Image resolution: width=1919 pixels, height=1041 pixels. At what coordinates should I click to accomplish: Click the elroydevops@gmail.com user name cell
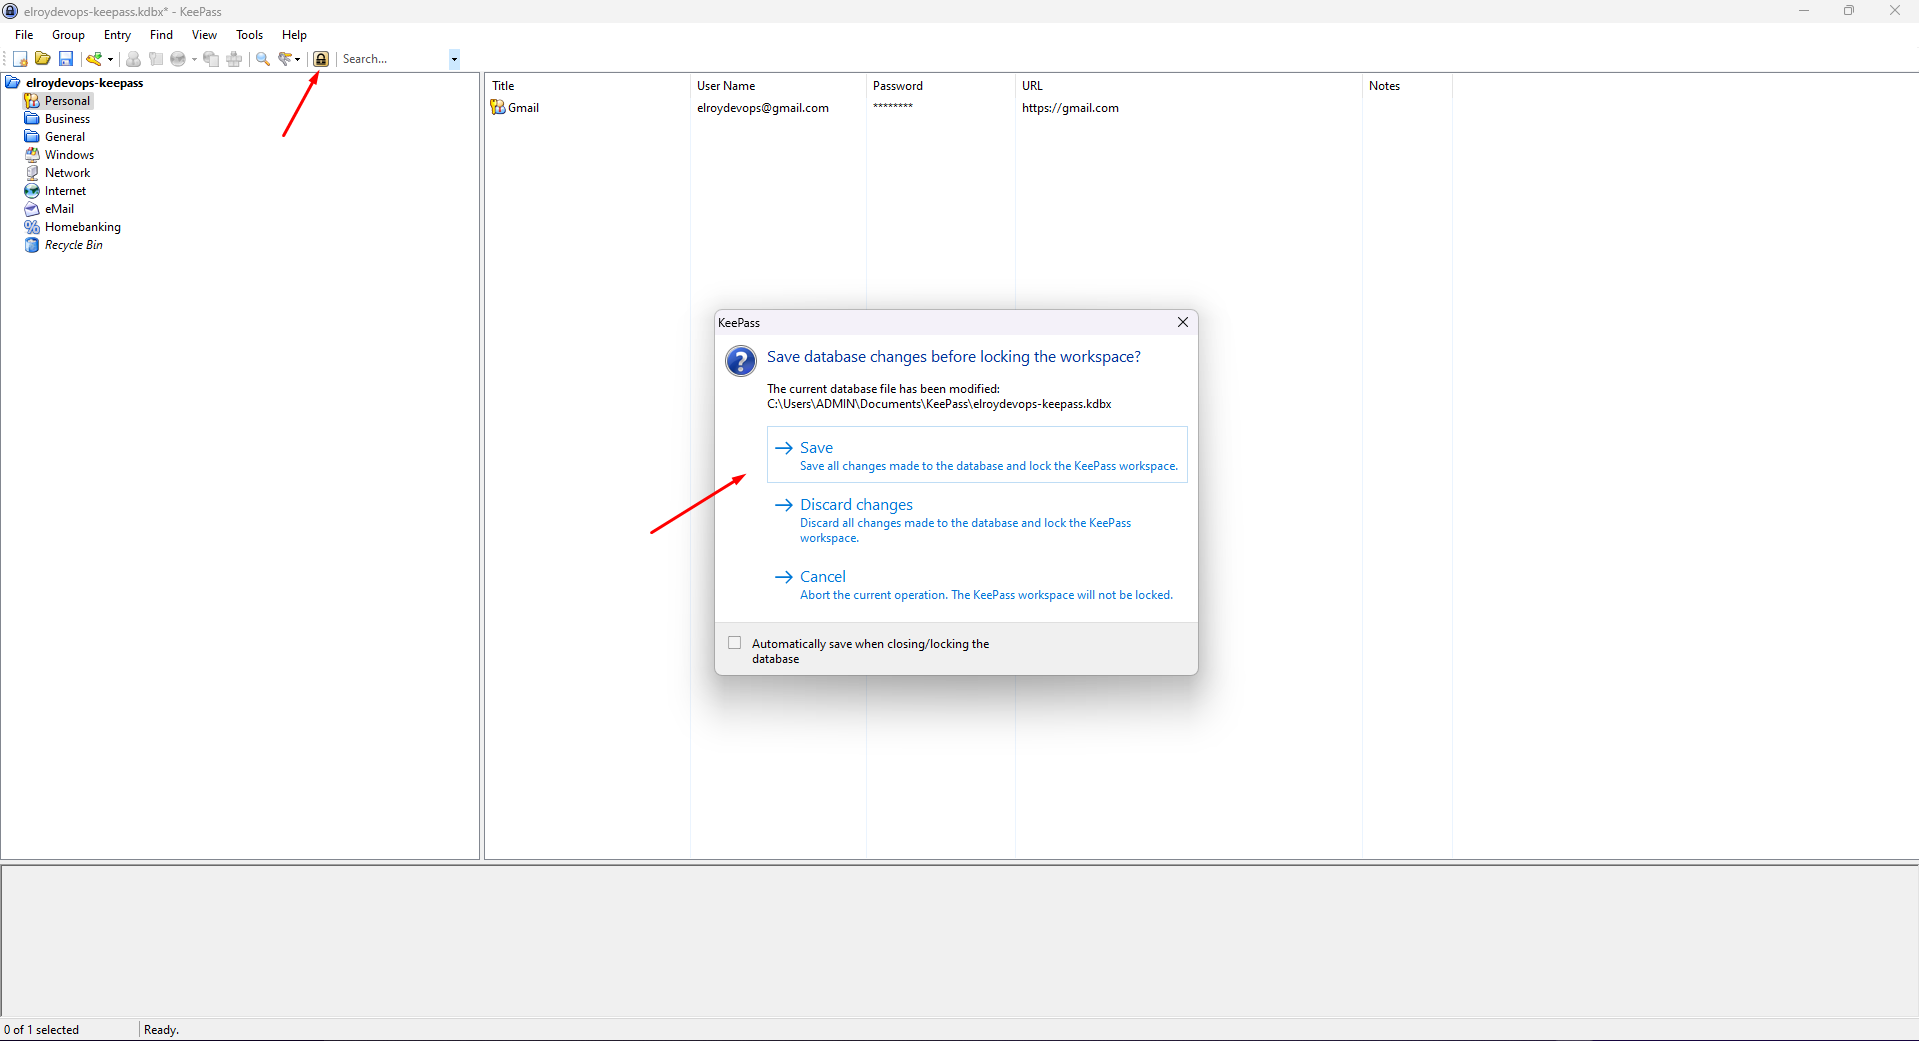coord(763,108)
